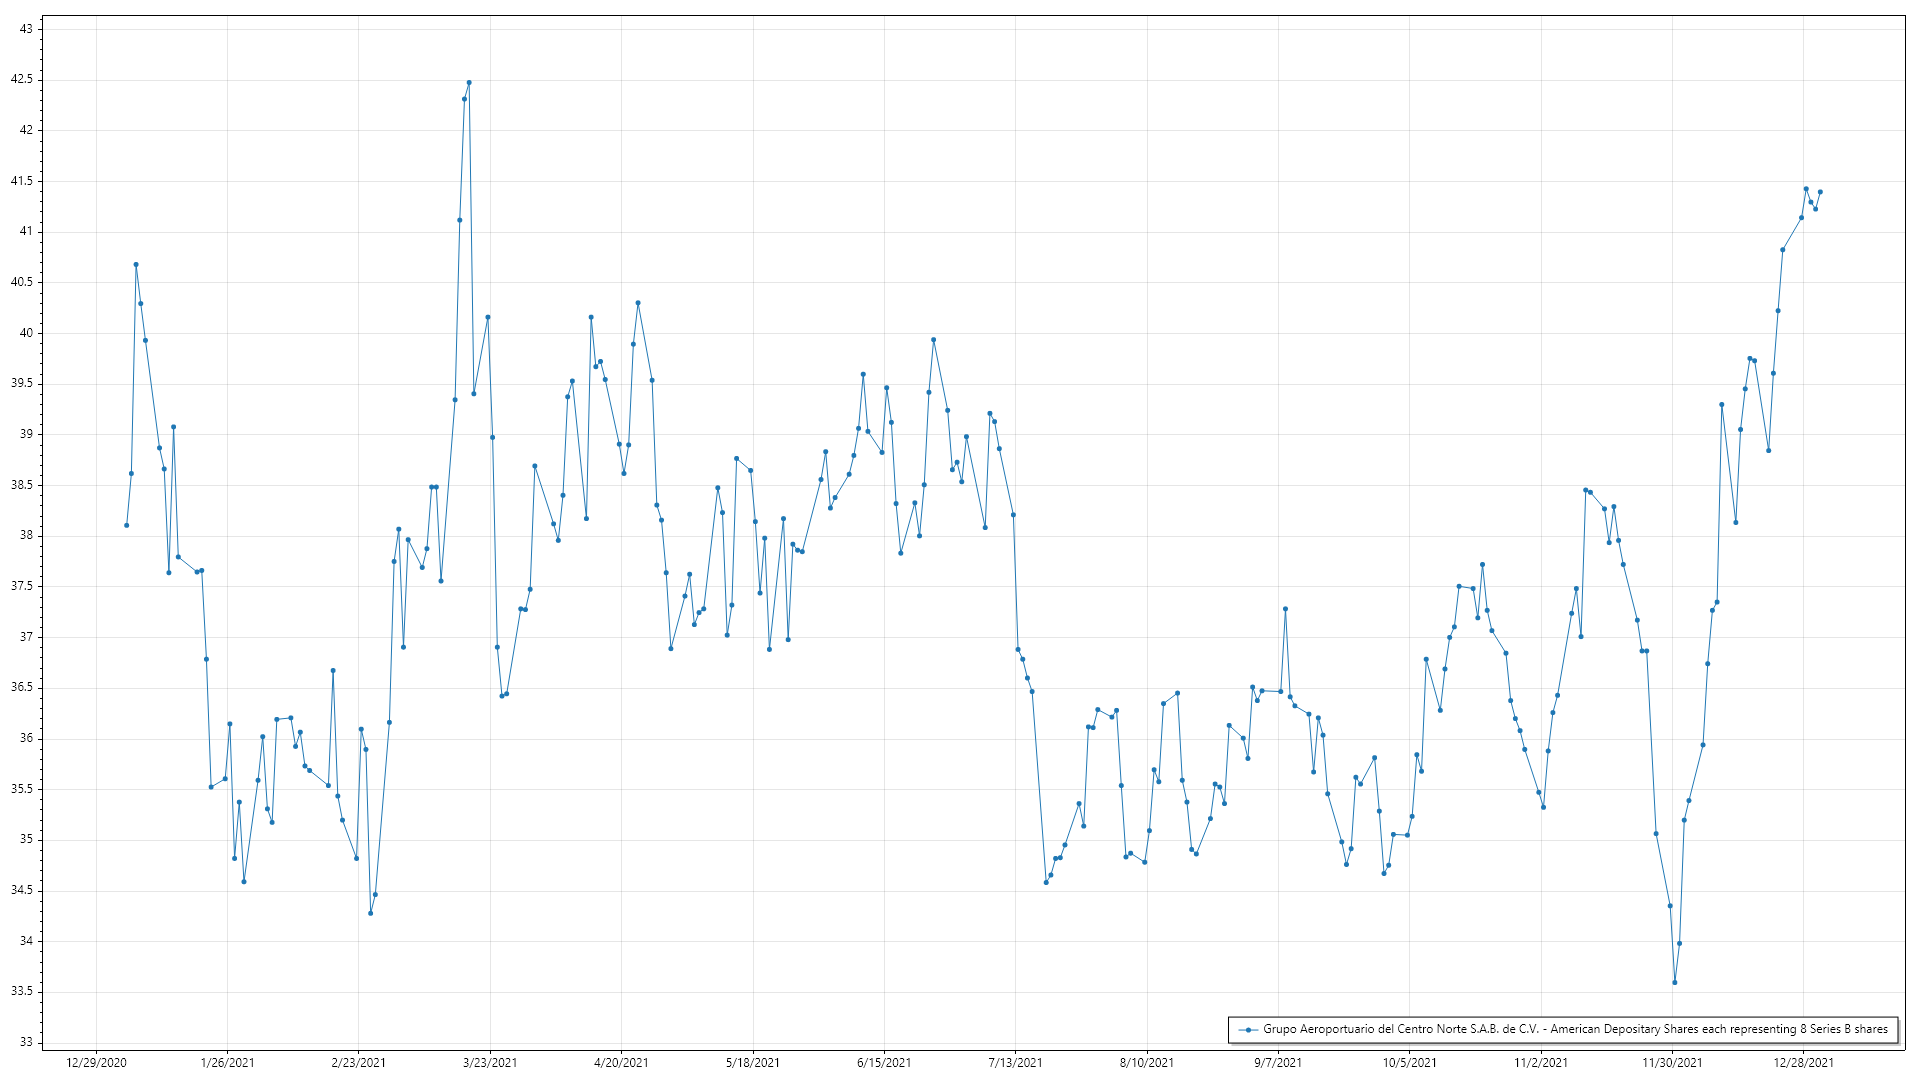Click the 43 y-axis tick label
This screenshot has width=1920, height=1080.
[26, 29]
